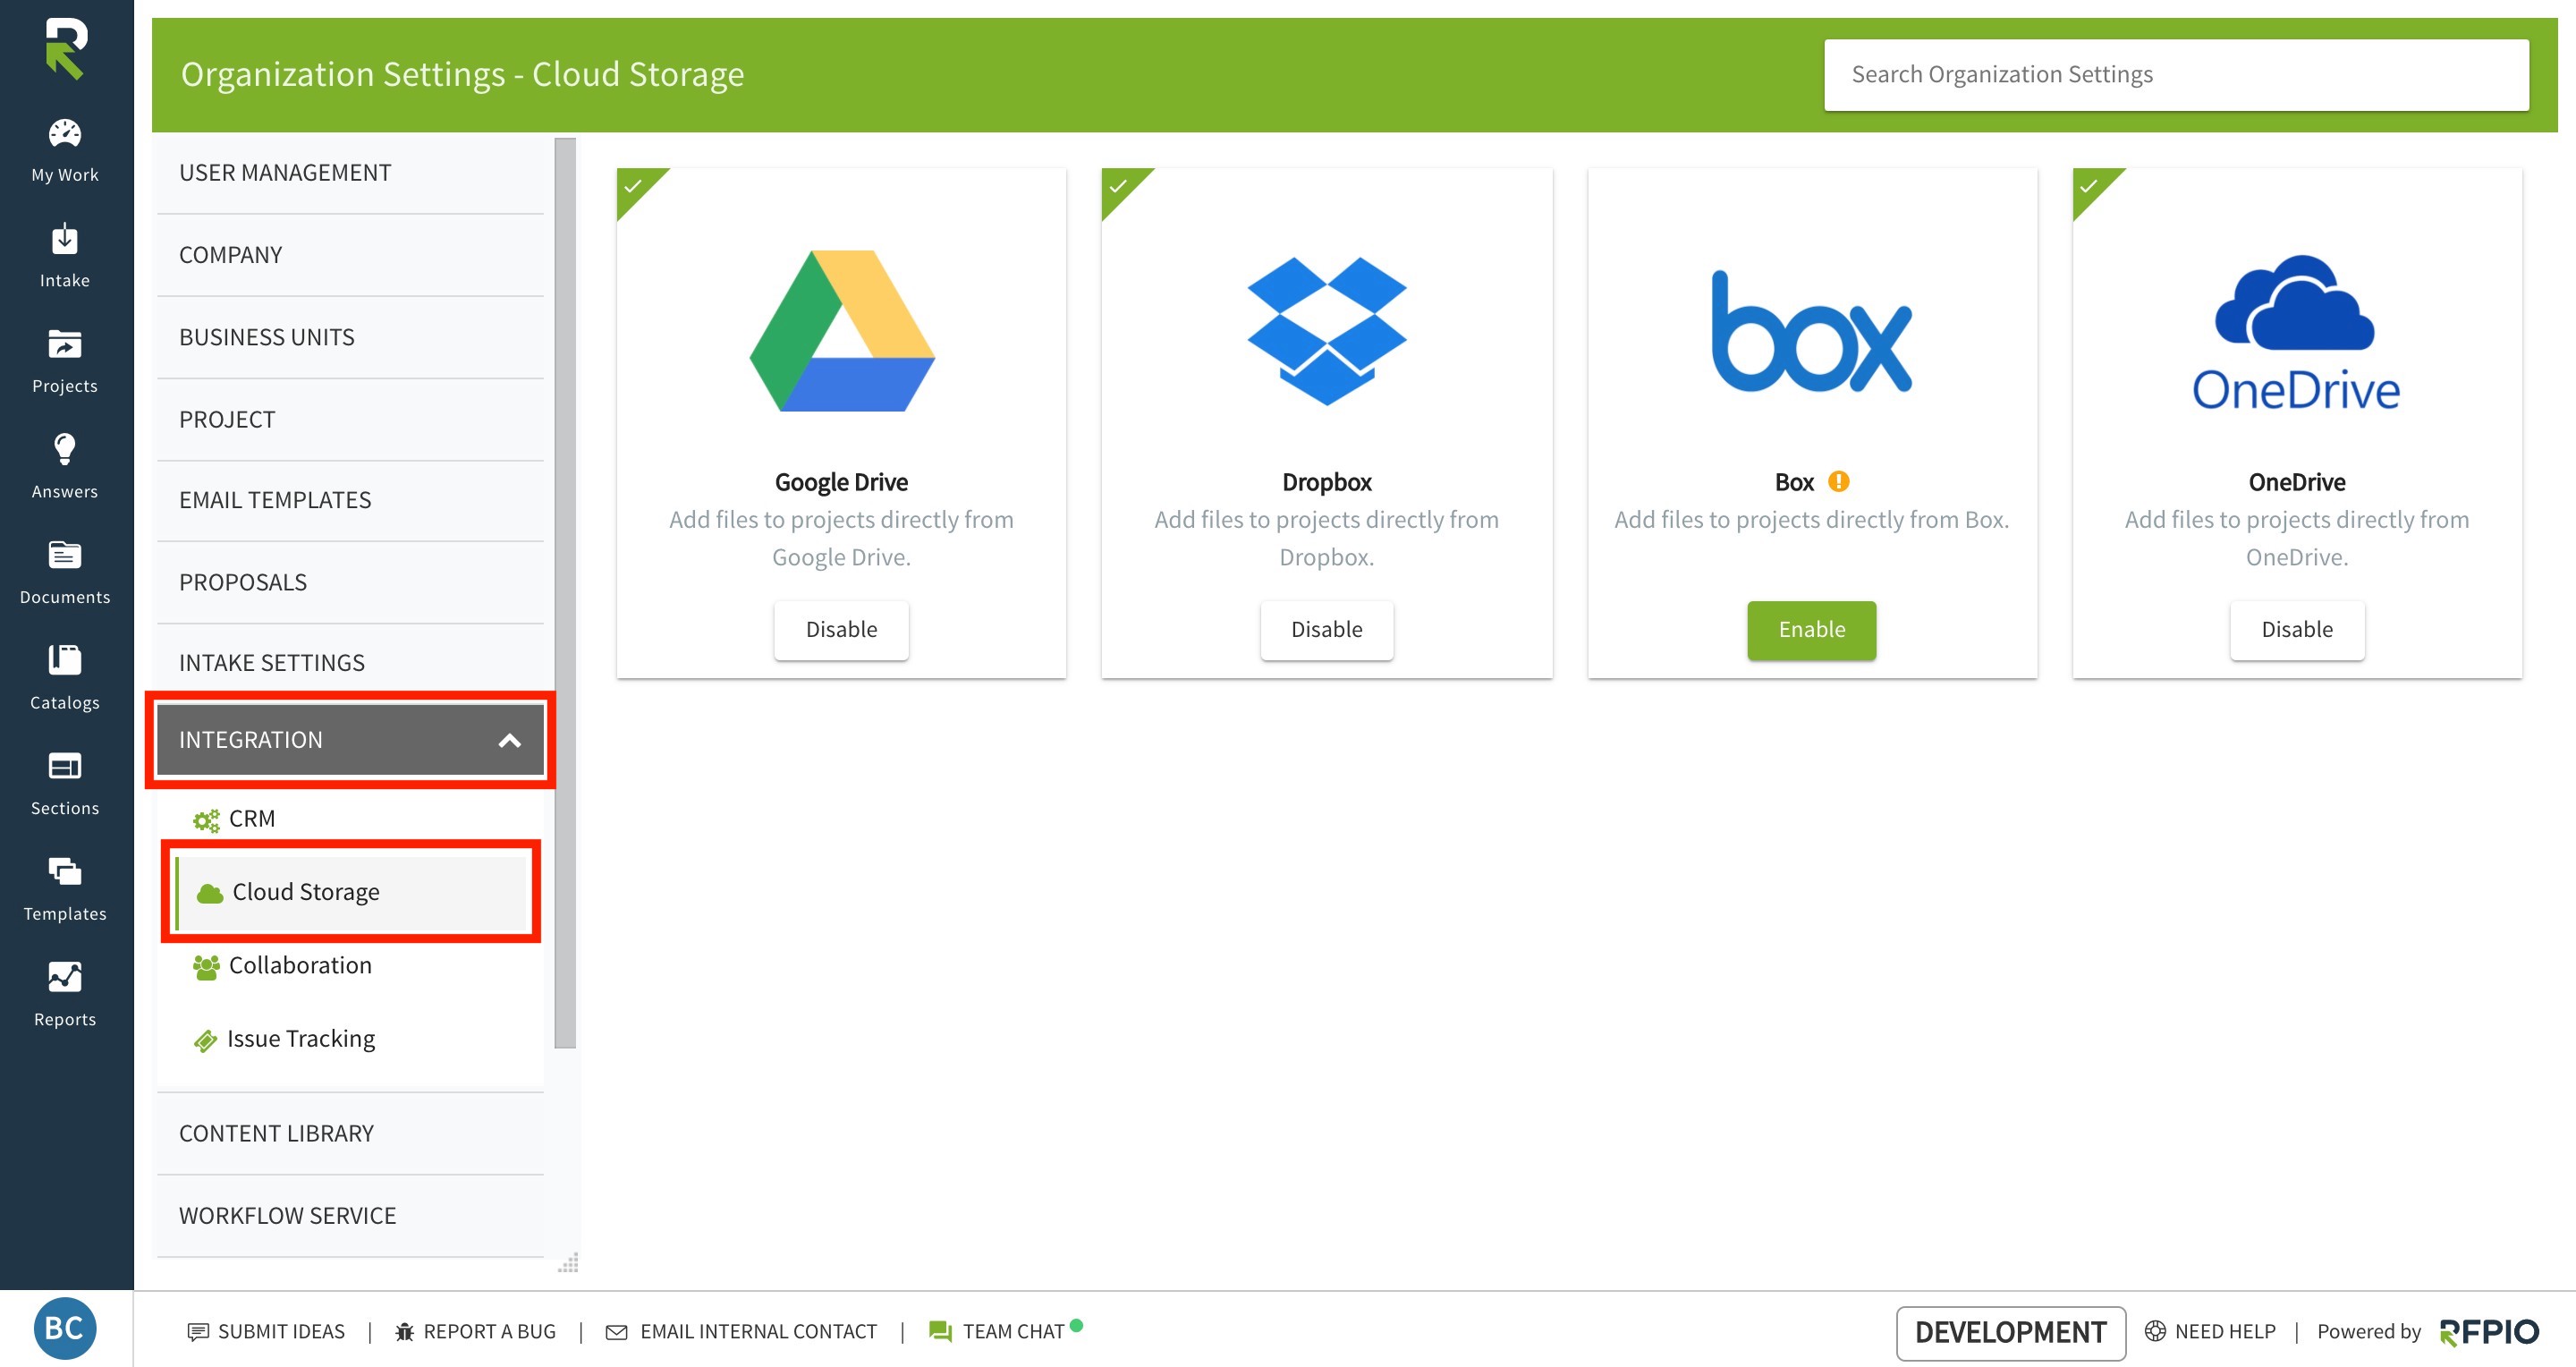The height and width of the screenshot is (1367, 2576).
Task: Select Cloud Storage menu item
Action: coord(350,892)
